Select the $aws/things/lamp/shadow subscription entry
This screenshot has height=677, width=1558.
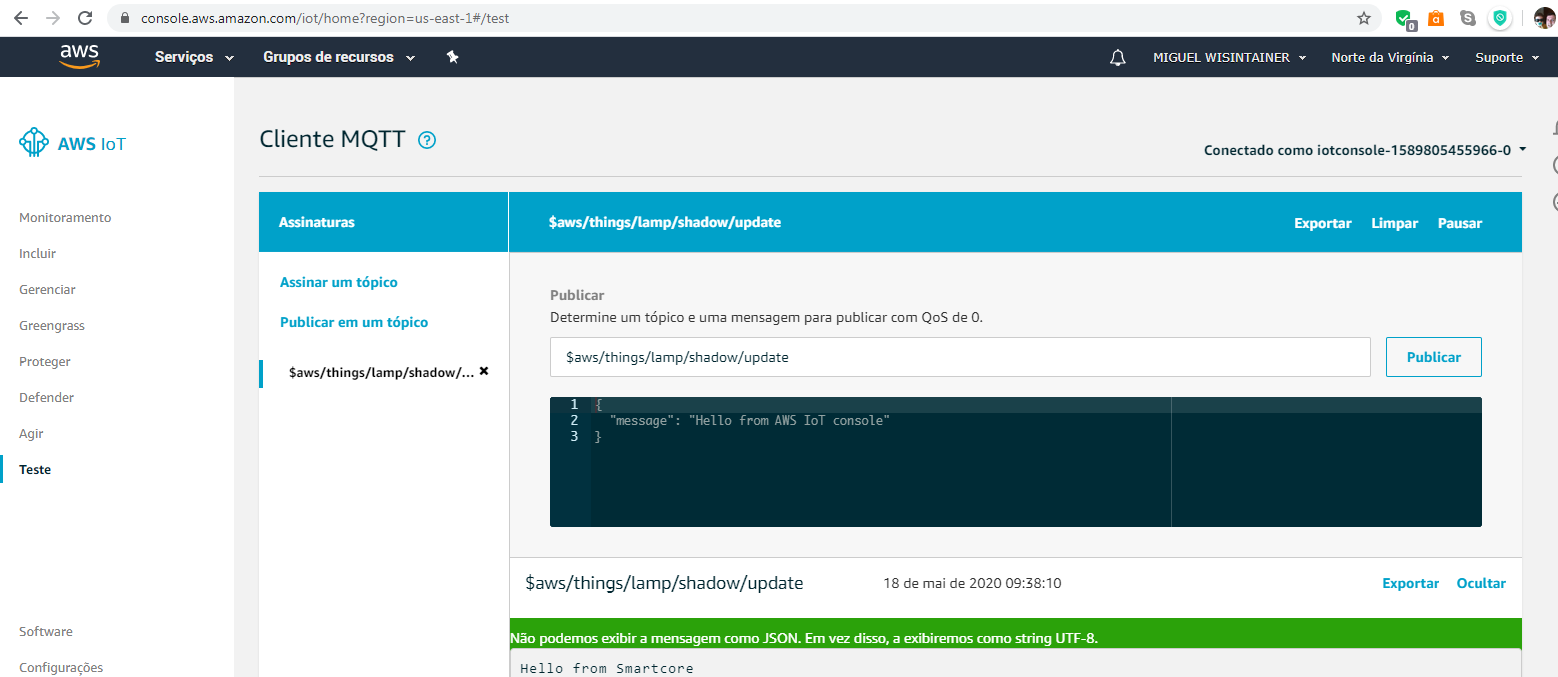[381, 372]
